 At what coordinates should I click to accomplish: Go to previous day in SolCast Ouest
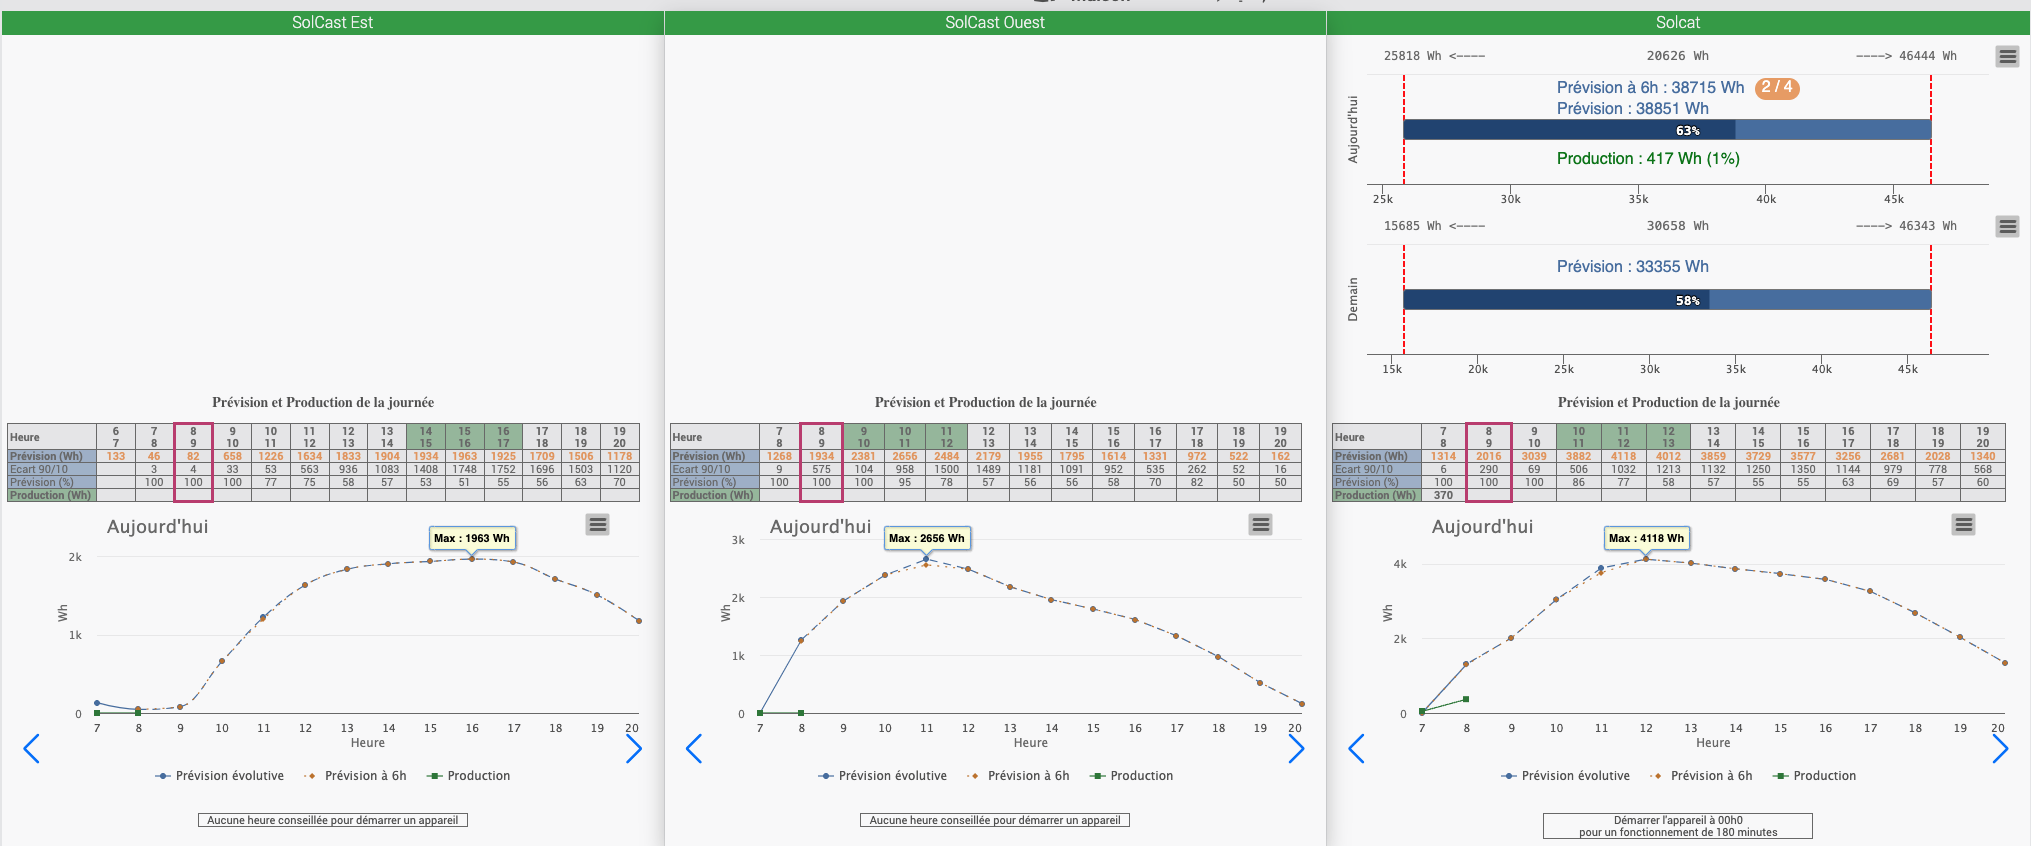694,748
